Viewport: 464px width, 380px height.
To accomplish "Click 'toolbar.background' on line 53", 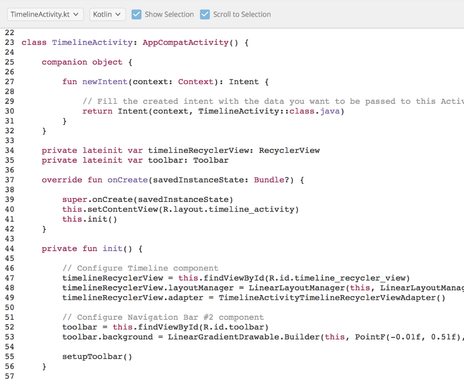I will (x=107, y=337).
